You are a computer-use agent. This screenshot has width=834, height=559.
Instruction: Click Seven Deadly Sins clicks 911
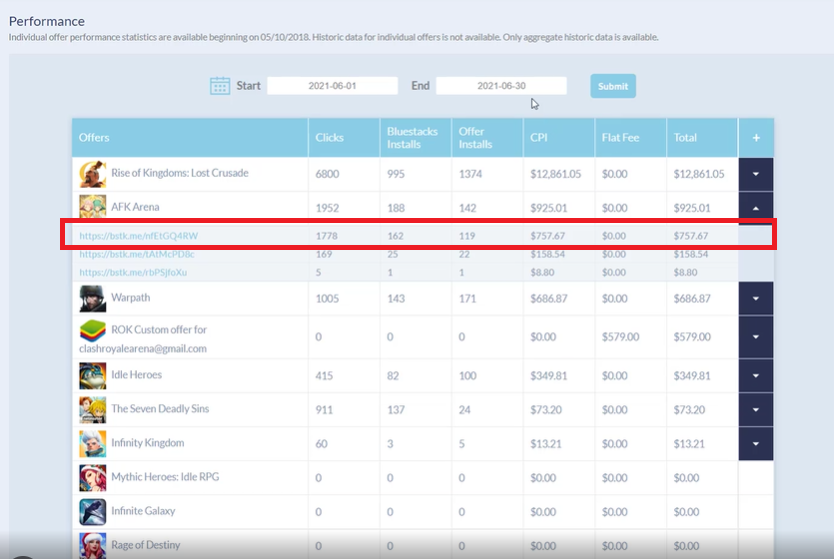[324, 410]
